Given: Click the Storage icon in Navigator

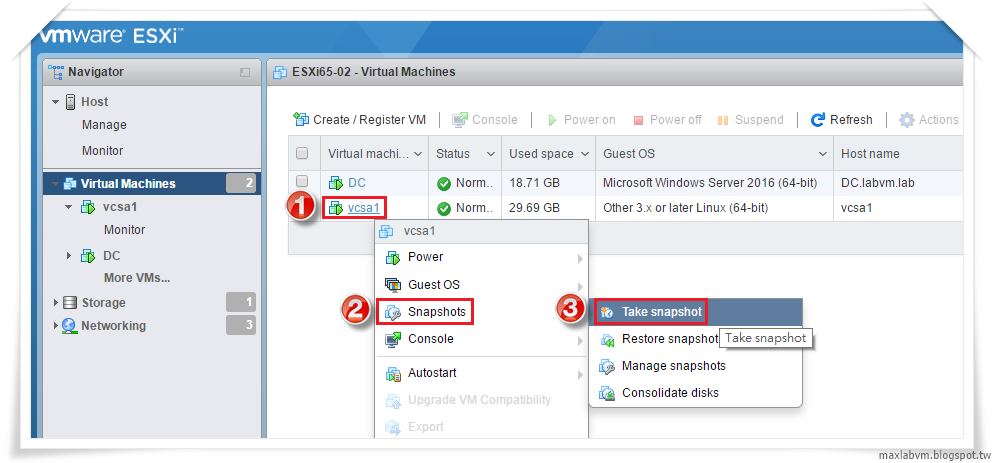Looking at the screenshot, I should (70, 303).
